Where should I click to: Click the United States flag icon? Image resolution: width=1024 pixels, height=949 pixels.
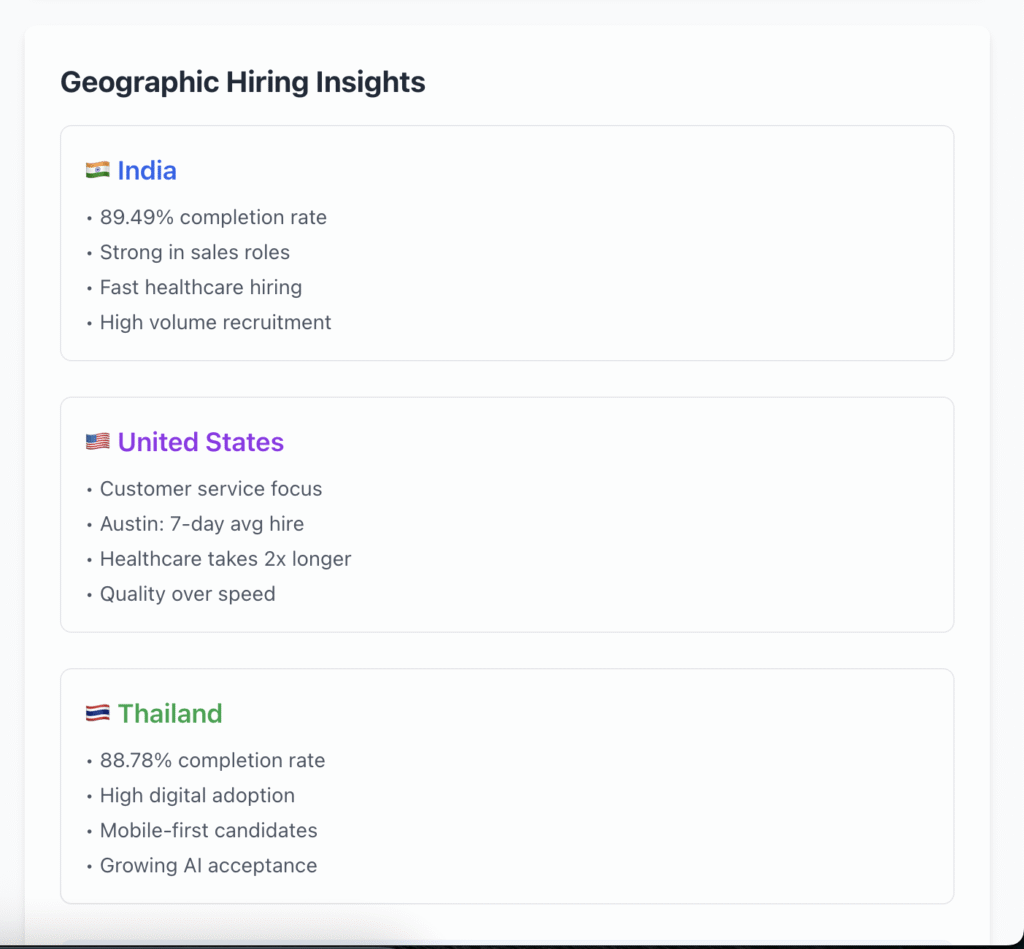coord(97,442)
